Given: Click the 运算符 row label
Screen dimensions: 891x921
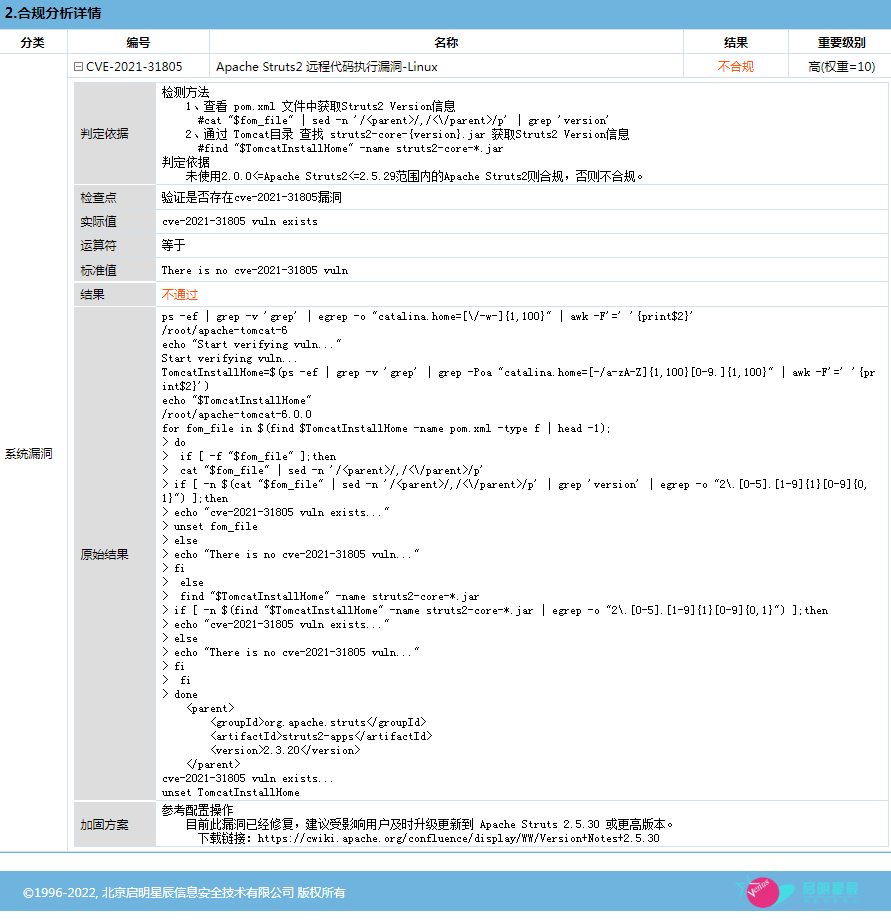Looking at the screenshot, I should [x=98, y=246].
